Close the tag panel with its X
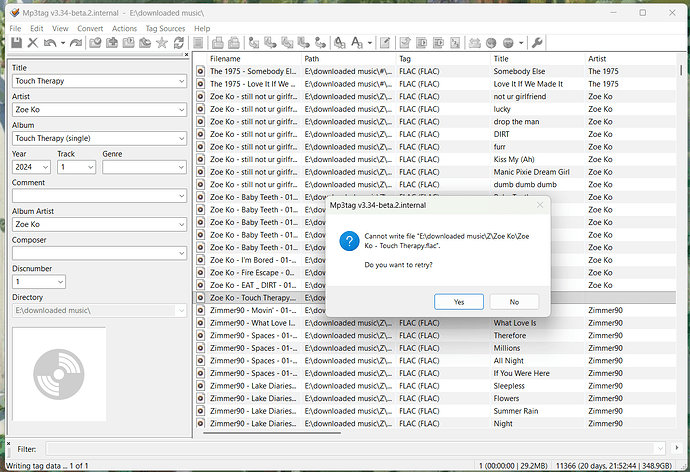Viewport: 690px width, 472px height. coord(186,55)
